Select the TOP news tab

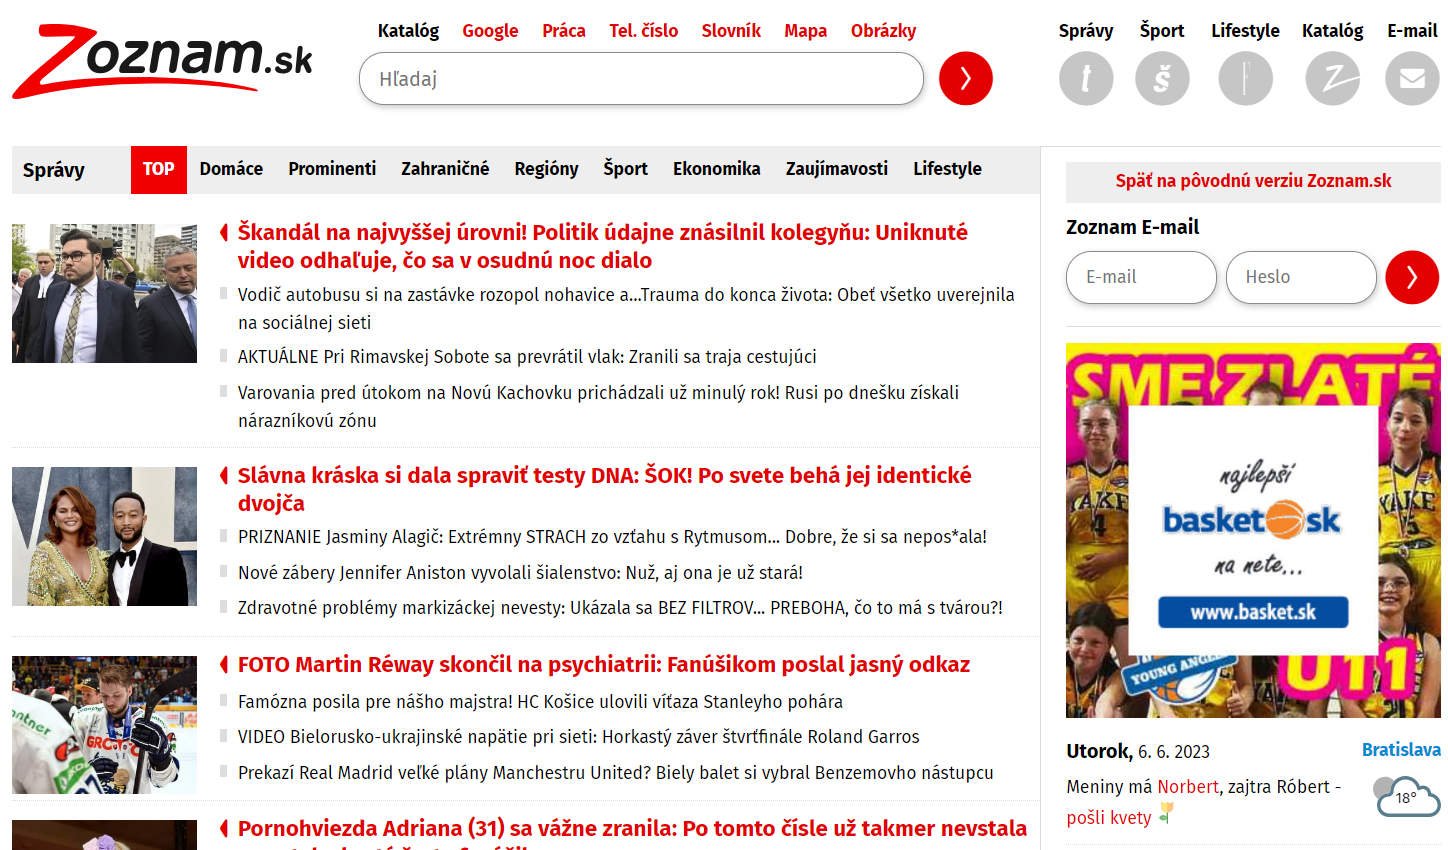[x=158, y=169]
